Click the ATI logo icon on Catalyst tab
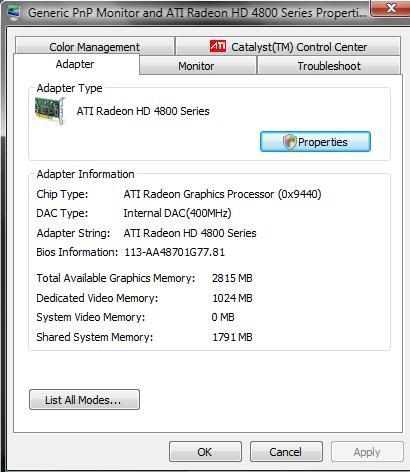 tap(218, 46)
